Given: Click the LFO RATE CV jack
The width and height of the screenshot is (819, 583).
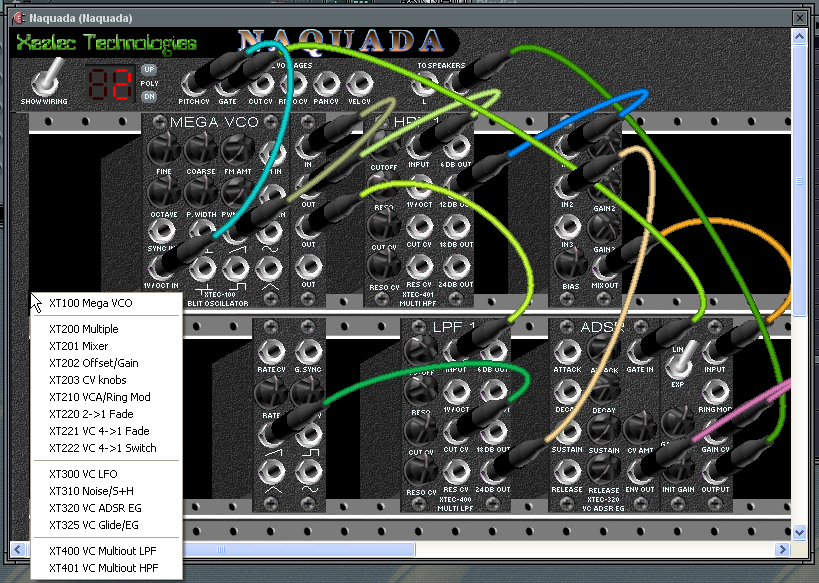Looking at the screenshot, I should (272, 352).
